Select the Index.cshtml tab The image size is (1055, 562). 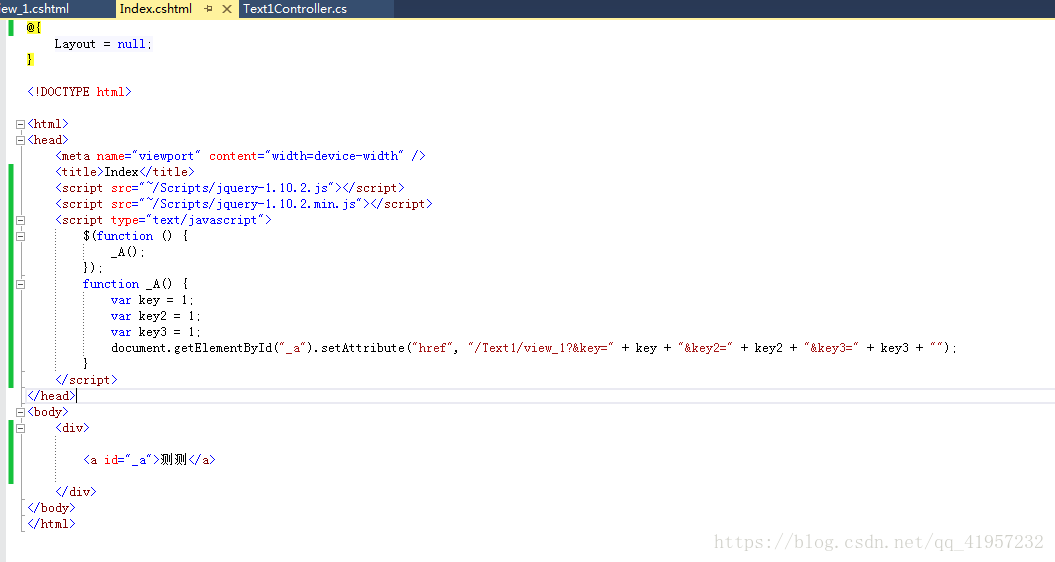pyautogui.click(x=155, y=9)
